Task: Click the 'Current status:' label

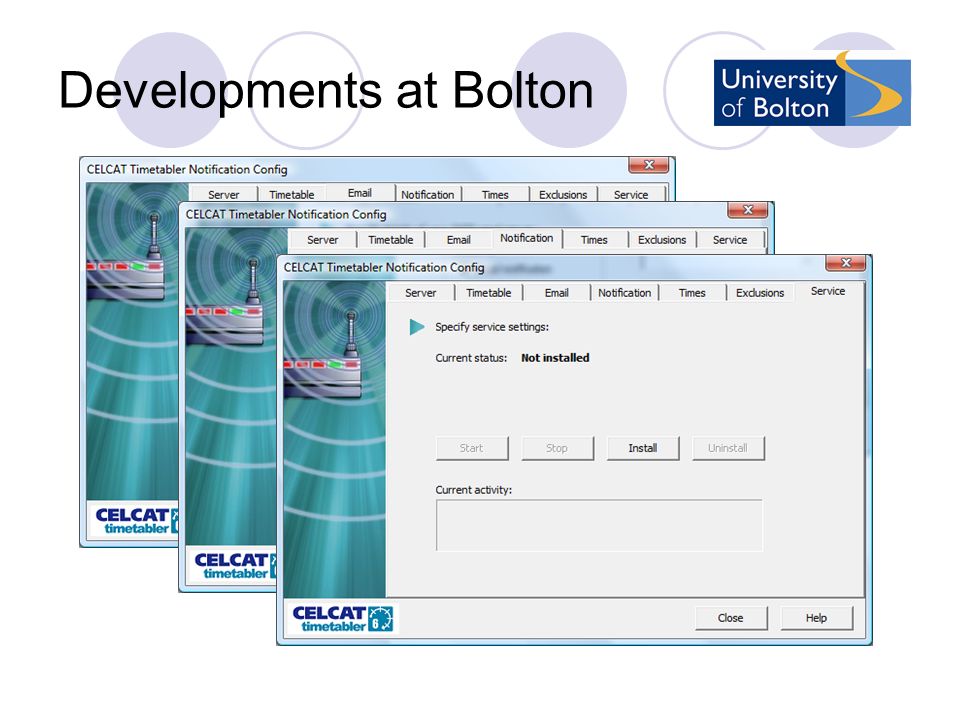Action: point(471,358)
